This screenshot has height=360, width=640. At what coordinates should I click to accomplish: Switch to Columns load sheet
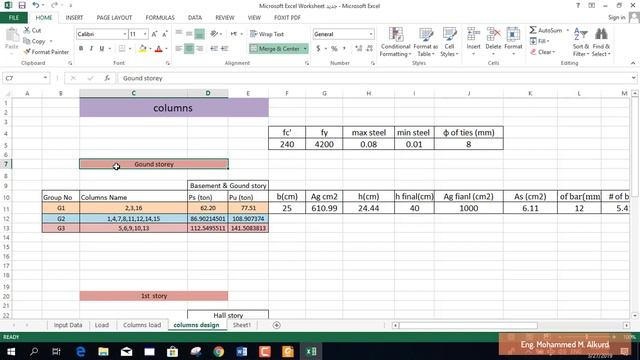coord(142,325)
